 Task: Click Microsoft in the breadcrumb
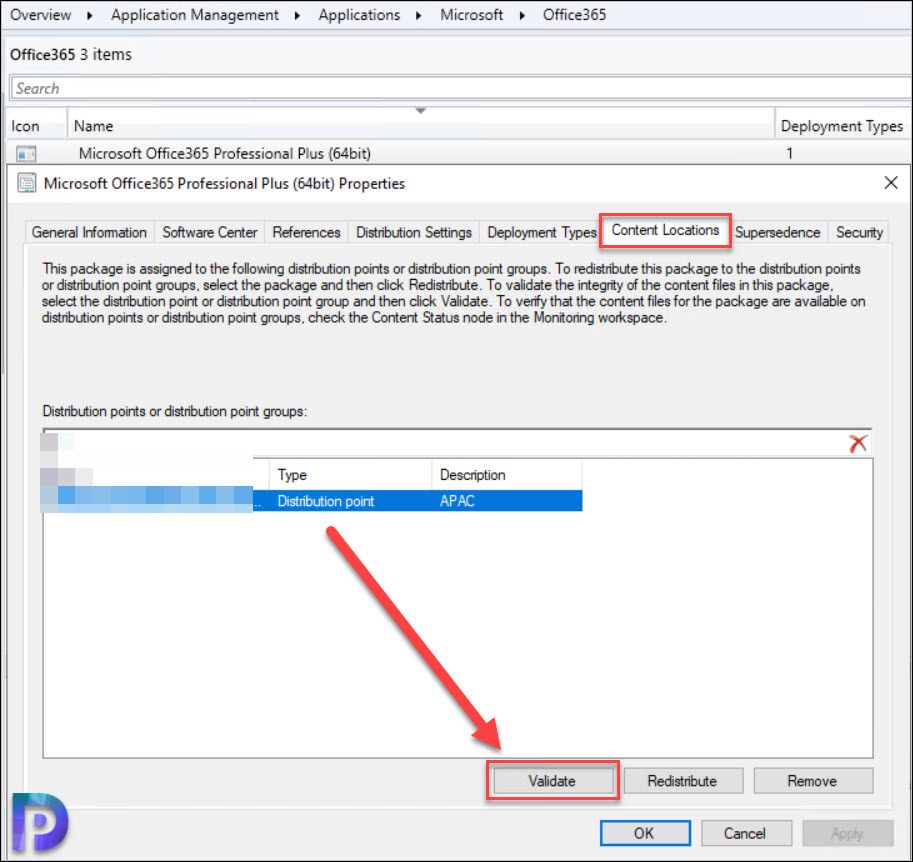[x=472, y=15]
